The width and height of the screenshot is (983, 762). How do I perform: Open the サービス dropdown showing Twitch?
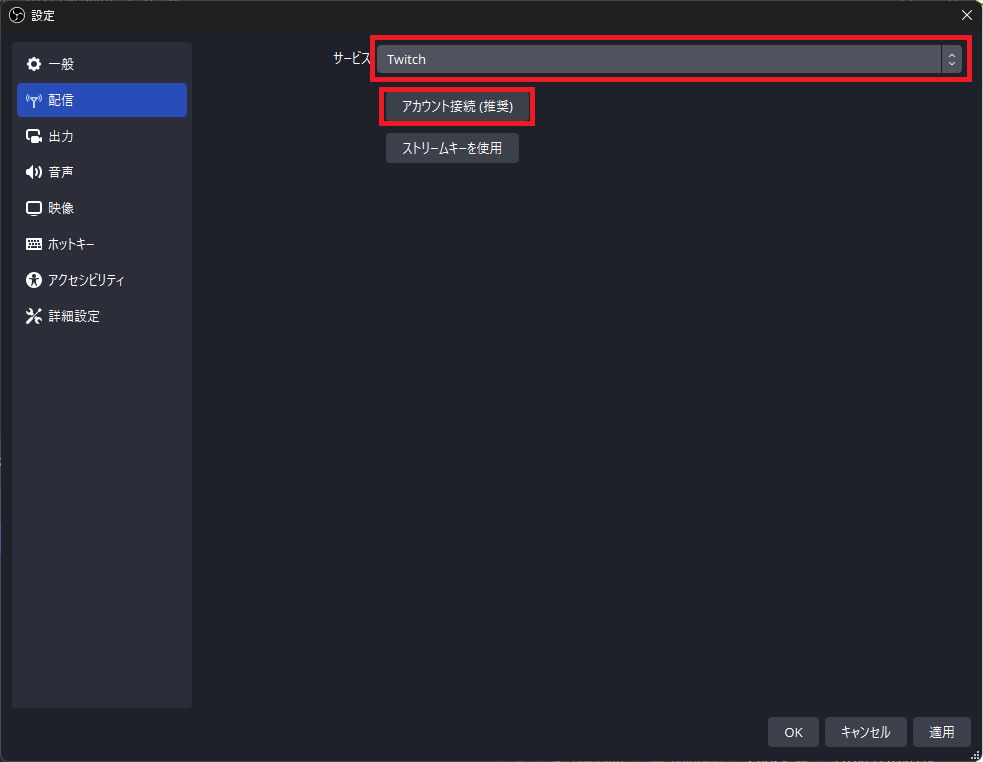pos(658,59)
